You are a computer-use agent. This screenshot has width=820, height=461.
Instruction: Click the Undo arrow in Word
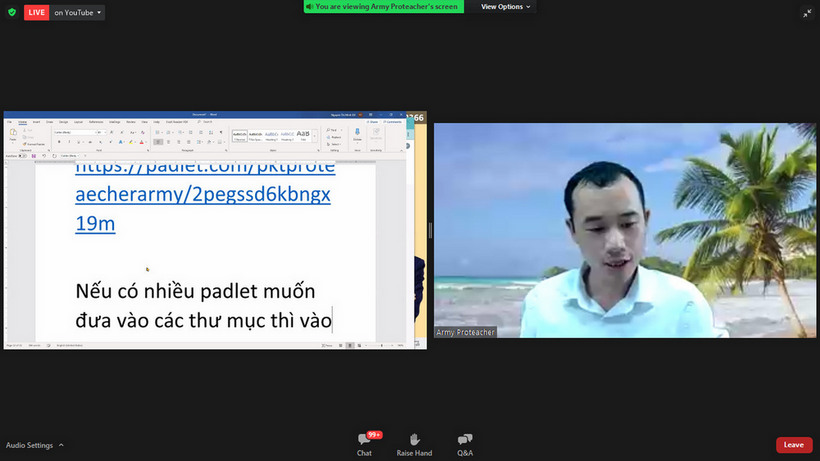44,156
